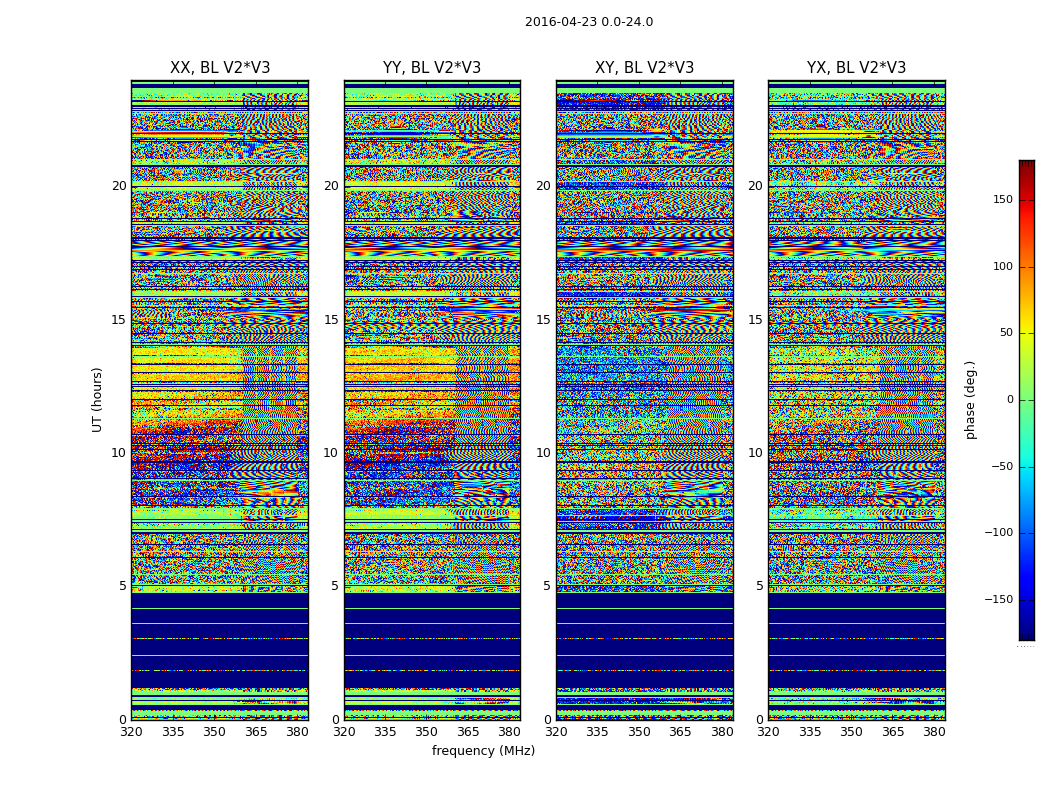Click the phase colorbar gradient
Viewport: 1050px width, 800px height.
coord(1027,400)
